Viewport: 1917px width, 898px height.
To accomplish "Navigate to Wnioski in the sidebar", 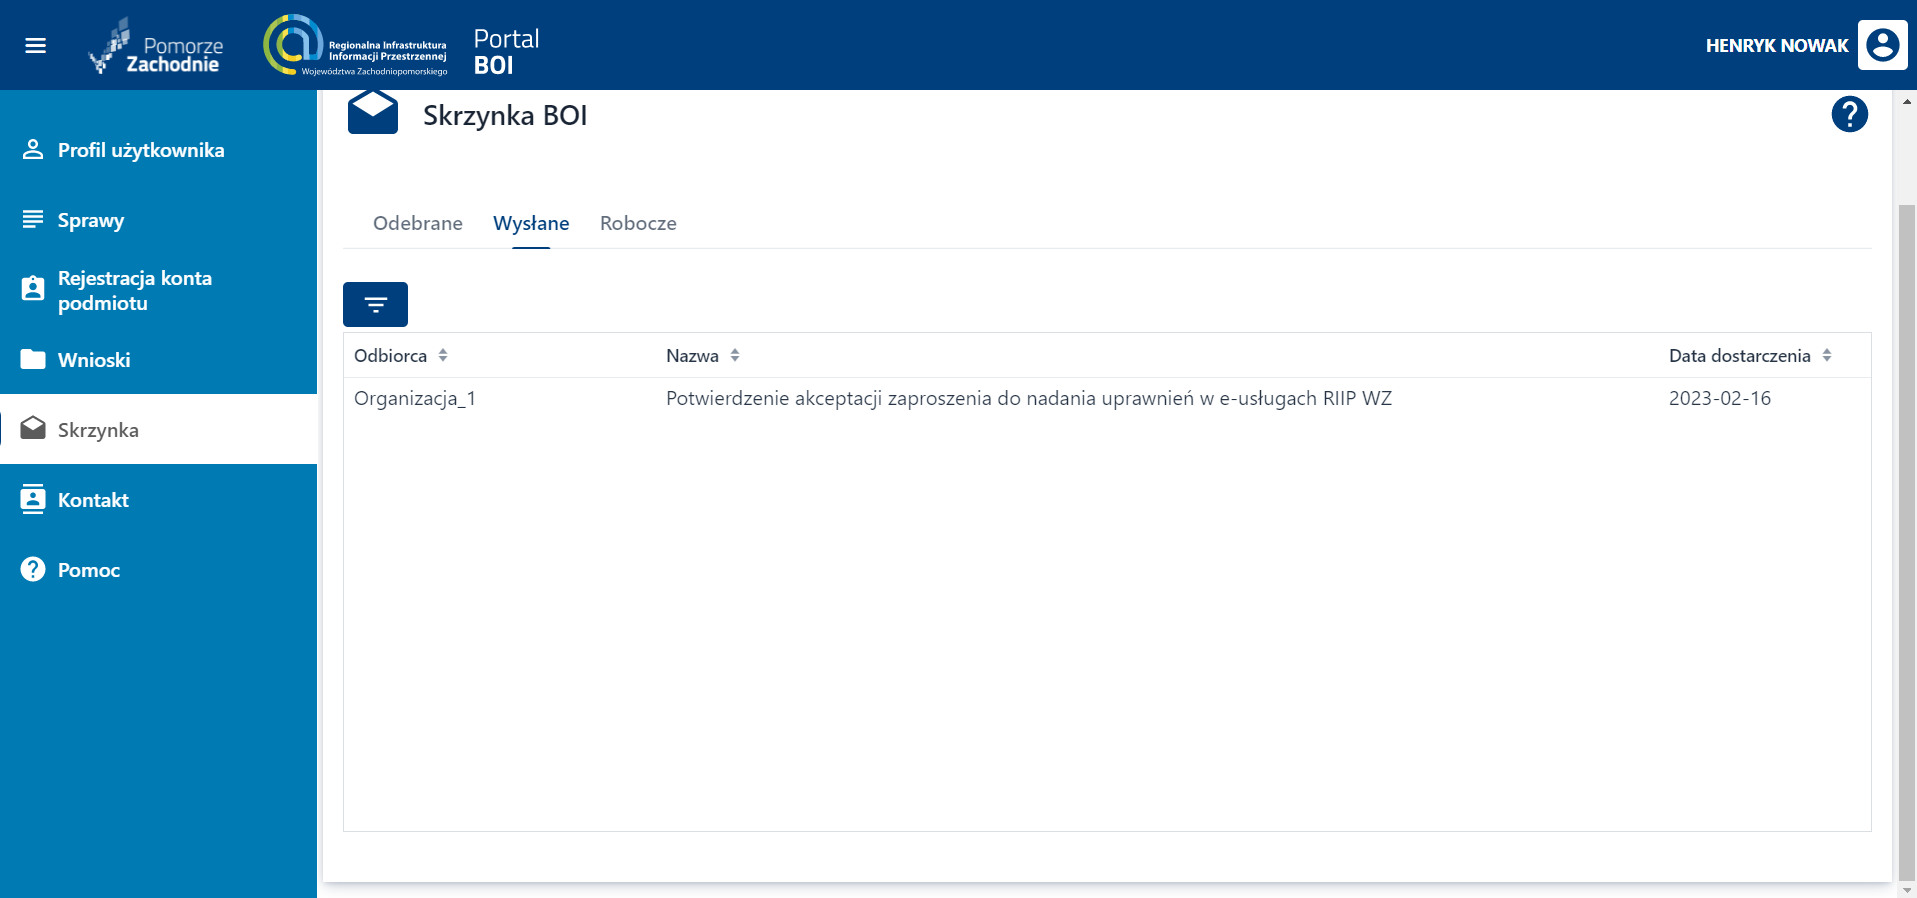I will click(94, 360).
